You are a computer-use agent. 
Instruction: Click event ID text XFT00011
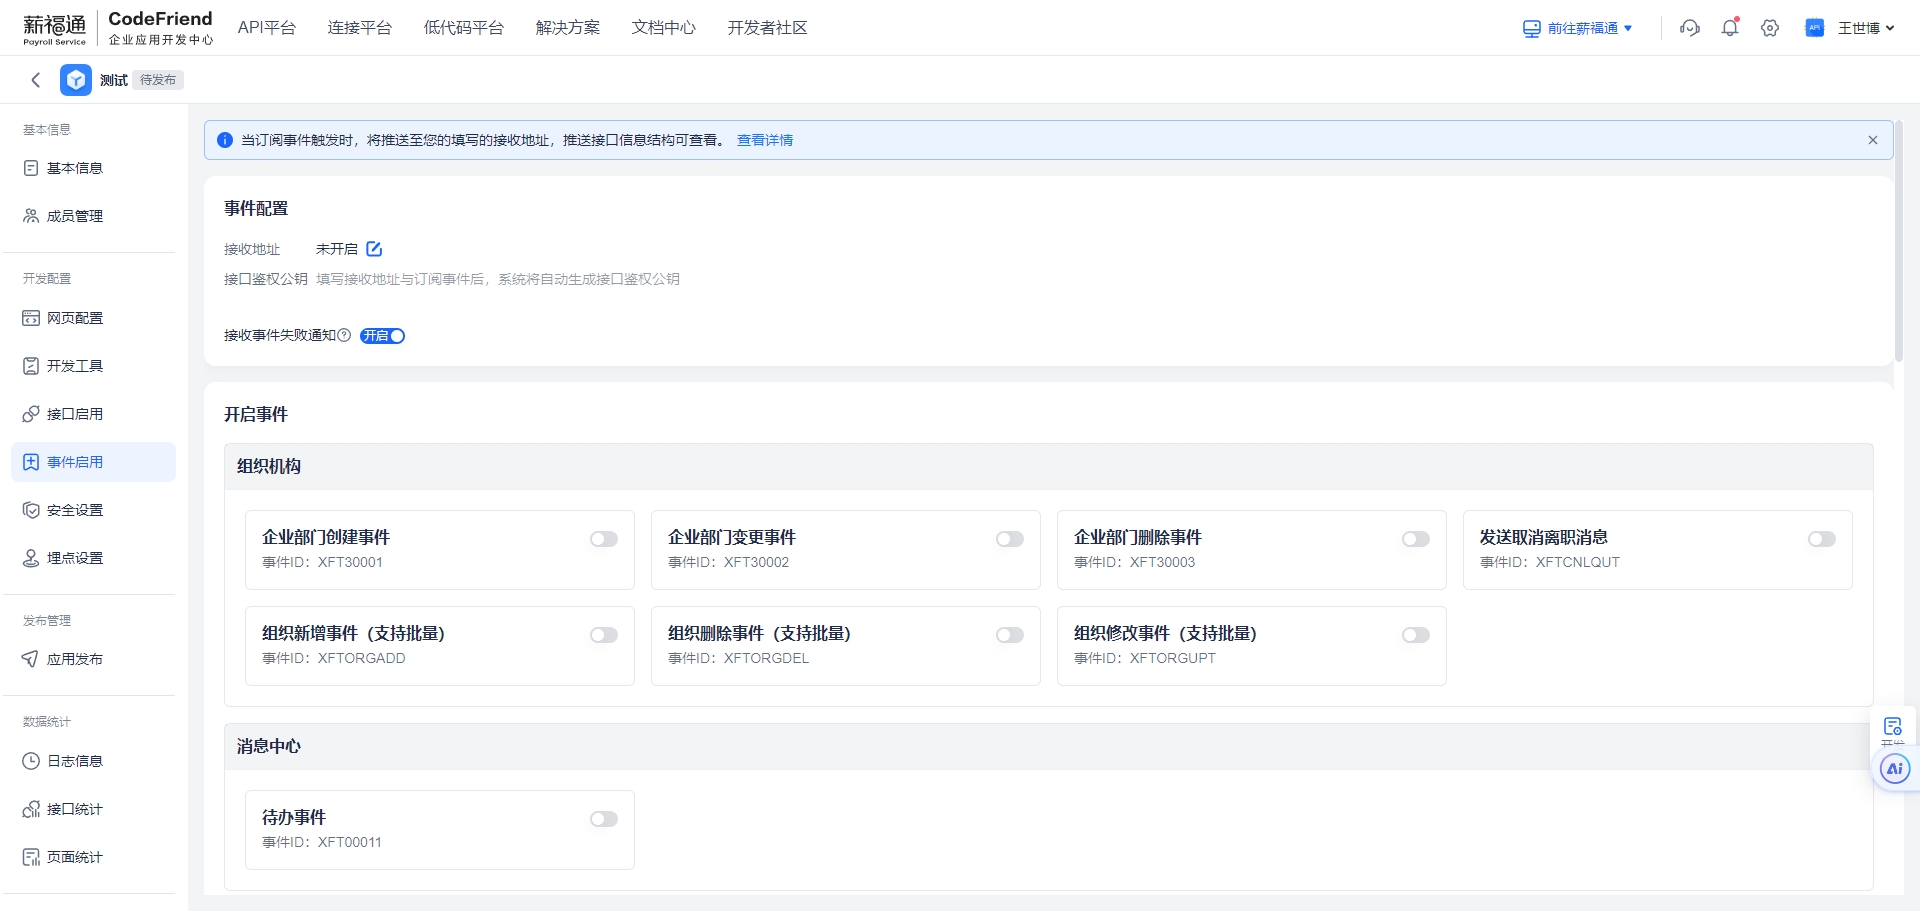(x=350, y=842)
